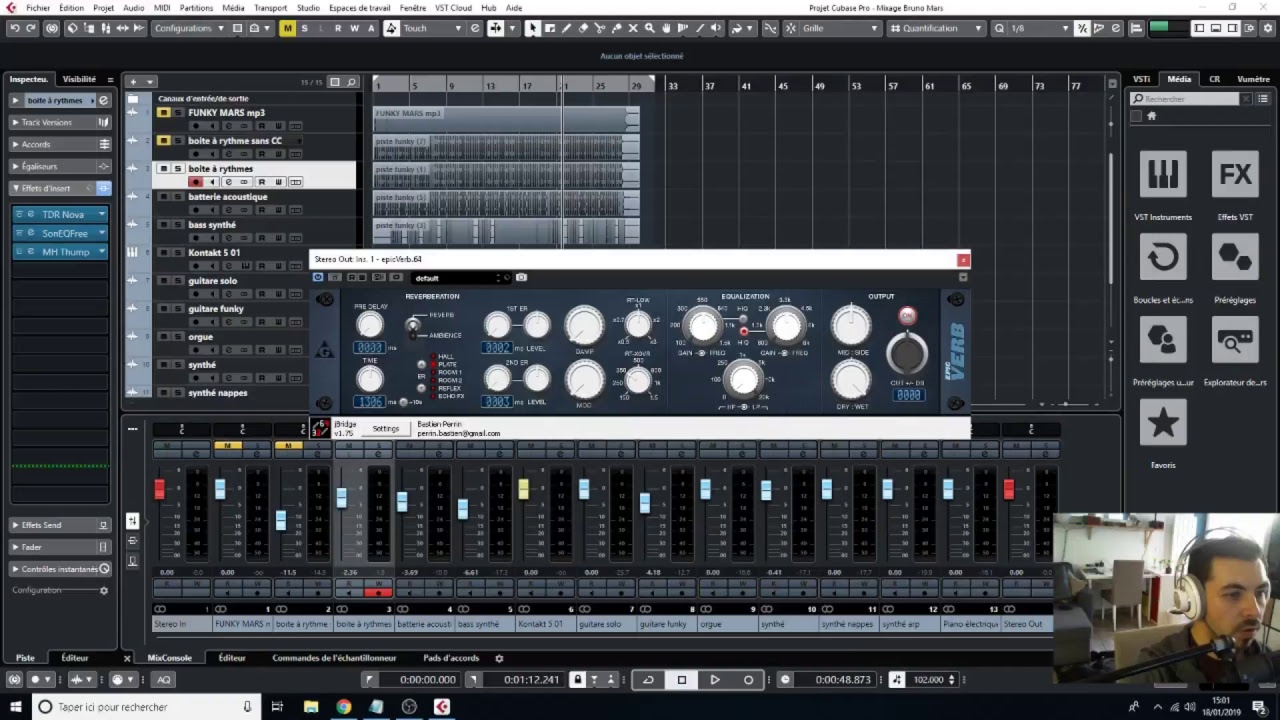Toggle global Solo S button
This screenshot has height=720, width=1280.
click(x=305, y=28)
